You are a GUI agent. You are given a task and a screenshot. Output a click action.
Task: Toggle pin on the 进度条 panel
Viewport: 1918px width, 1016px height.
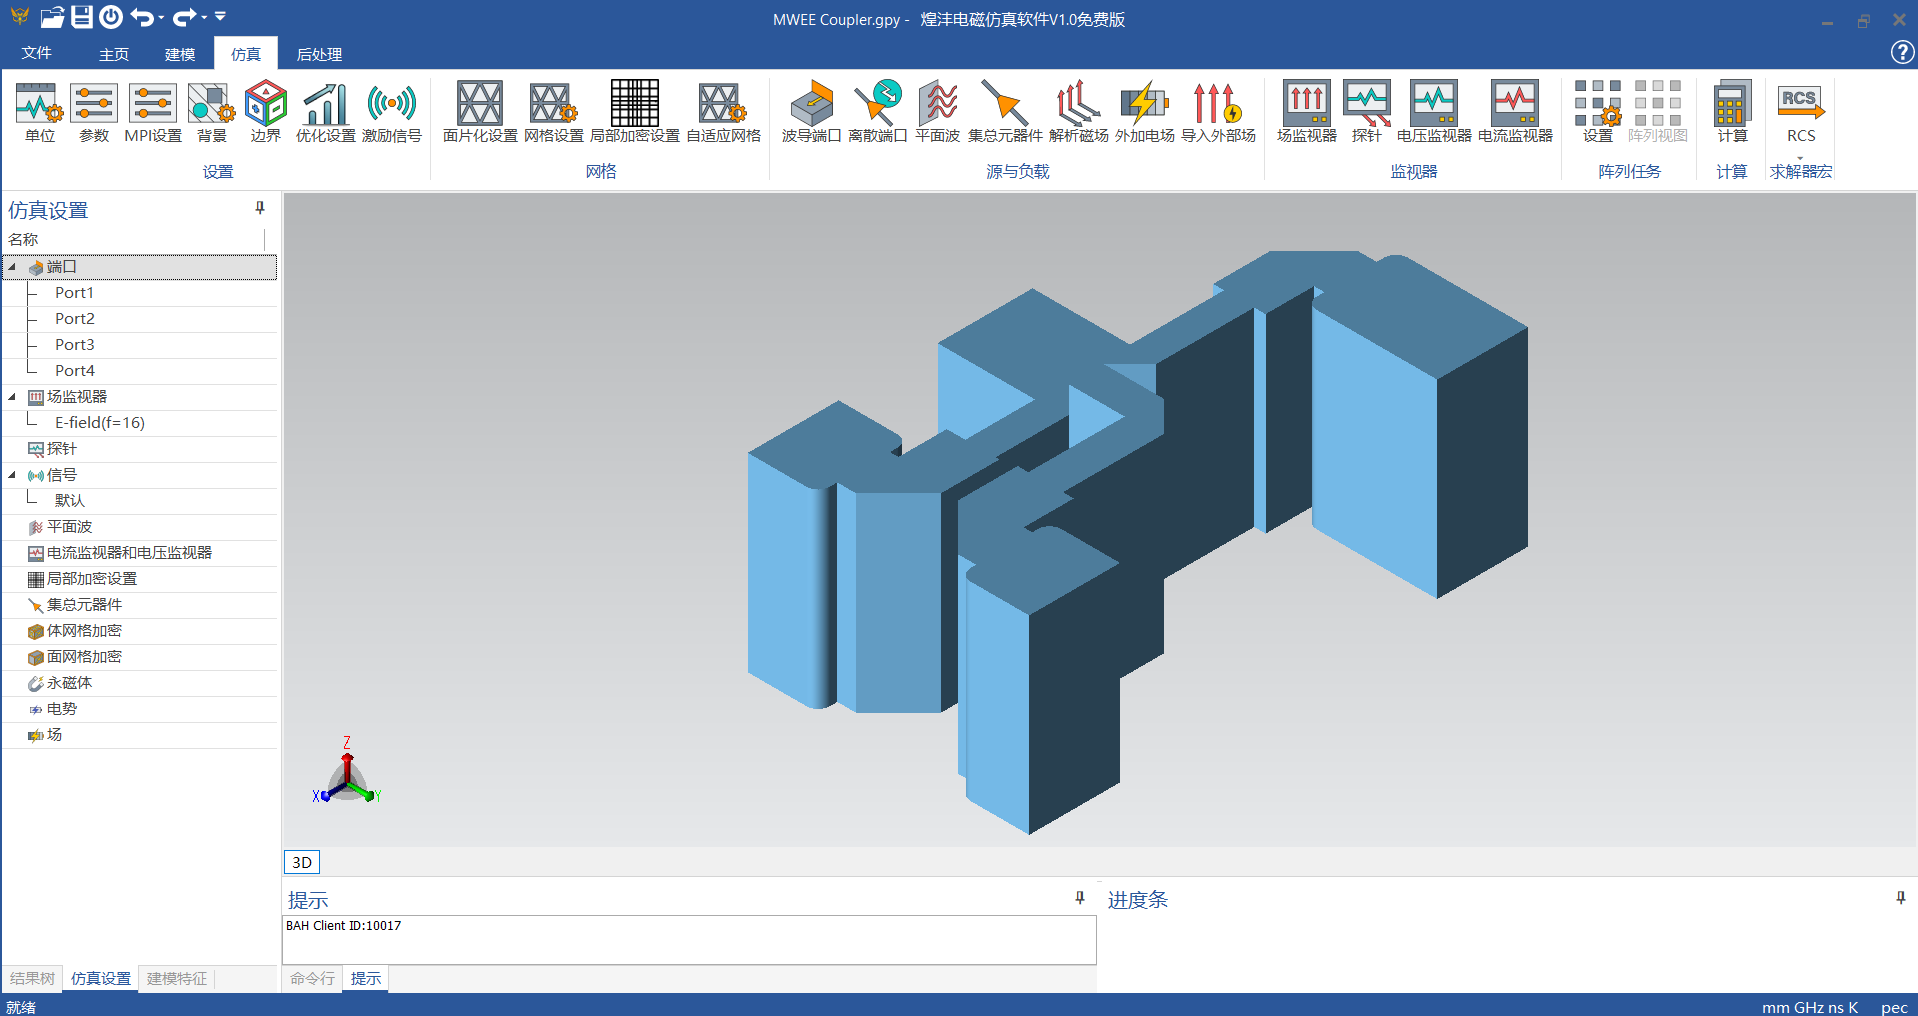1900,898
